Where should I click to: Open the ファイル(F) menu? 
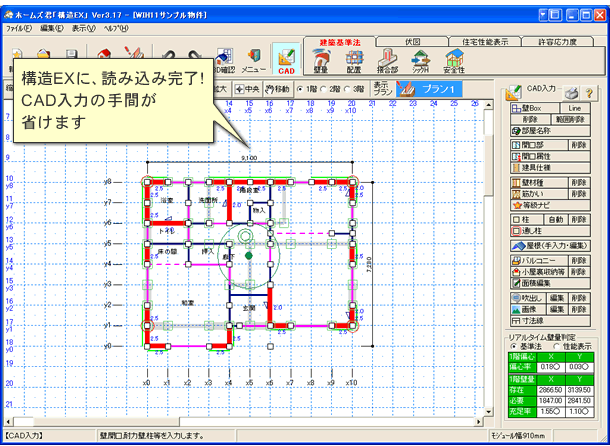(x=19, y=28)
